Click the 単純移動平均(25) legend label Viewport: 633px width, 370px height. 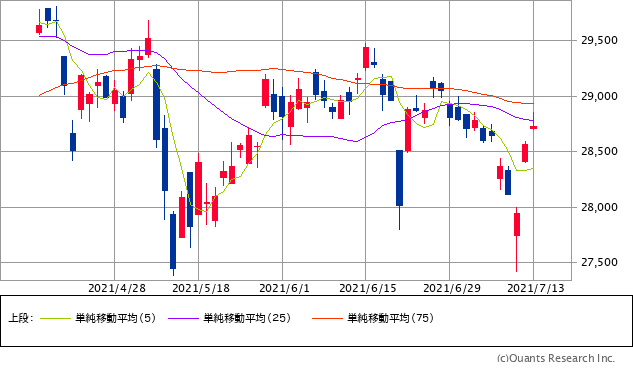click(x=247, y=318)
